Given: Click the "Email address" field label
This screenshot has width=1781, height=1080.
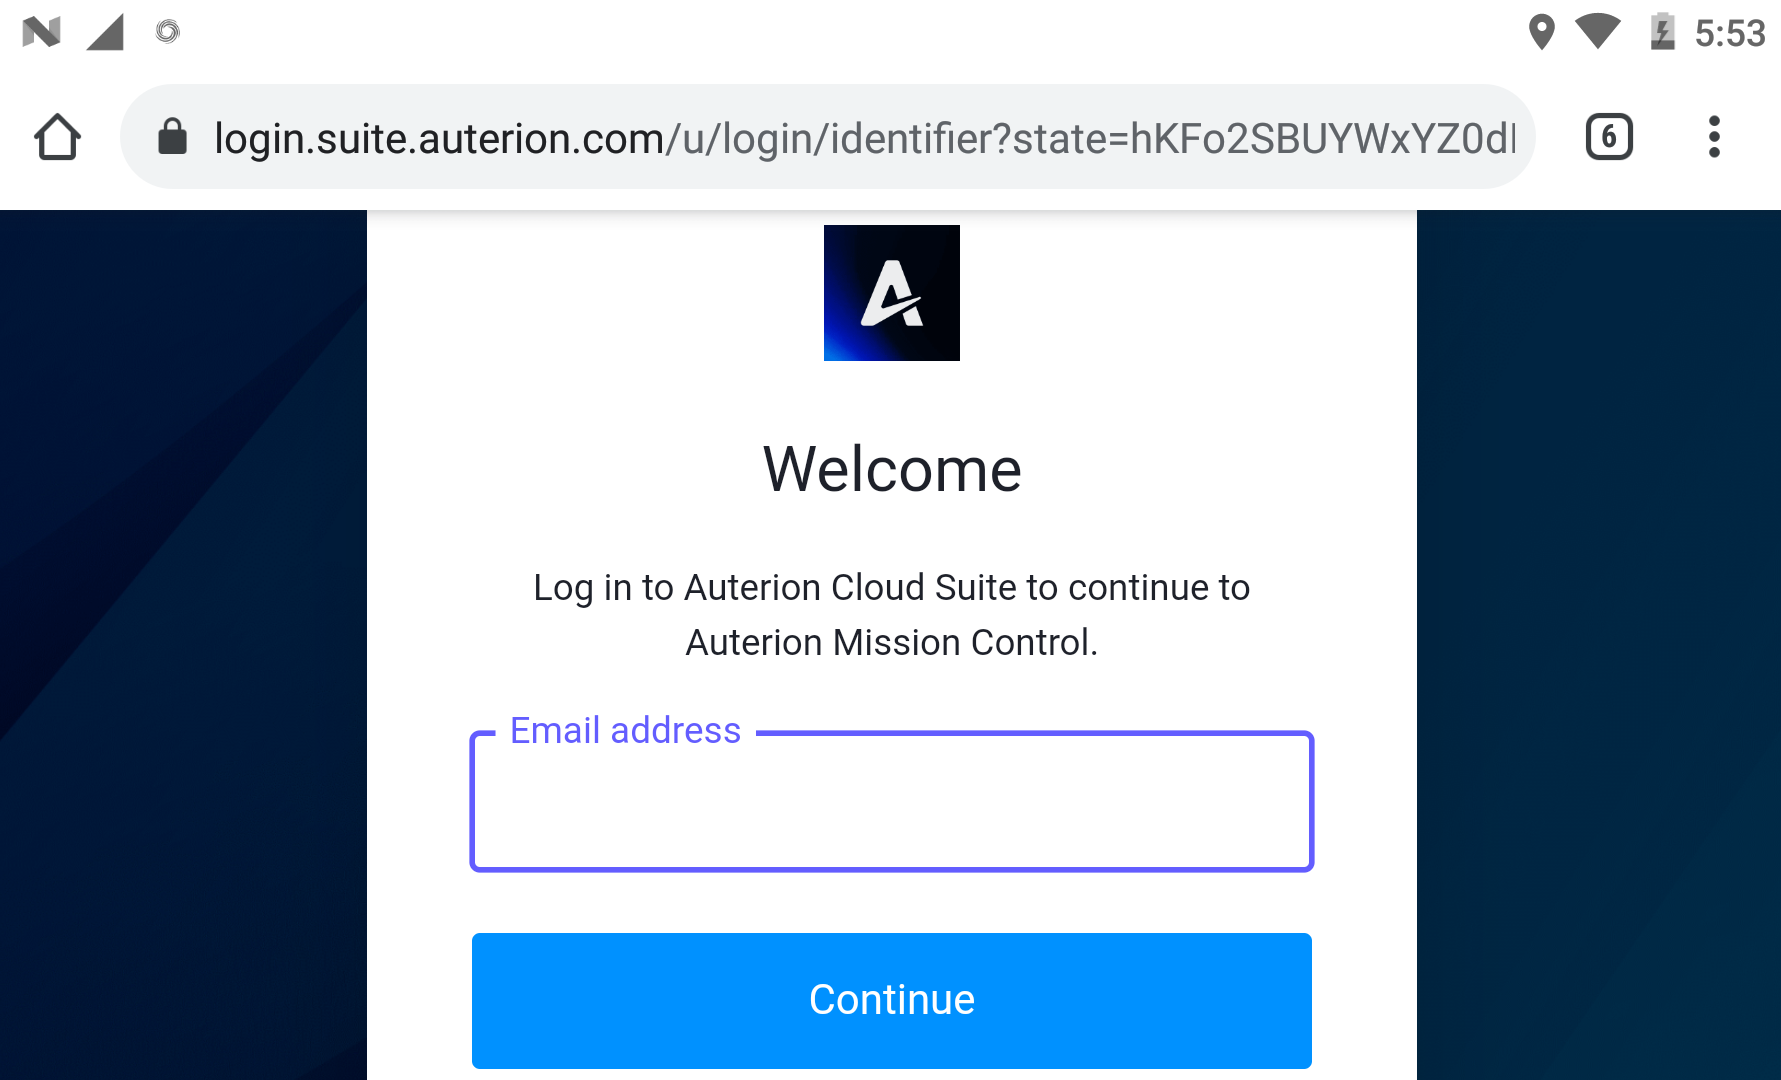Looking at the screenshot, I should [625, 731].
